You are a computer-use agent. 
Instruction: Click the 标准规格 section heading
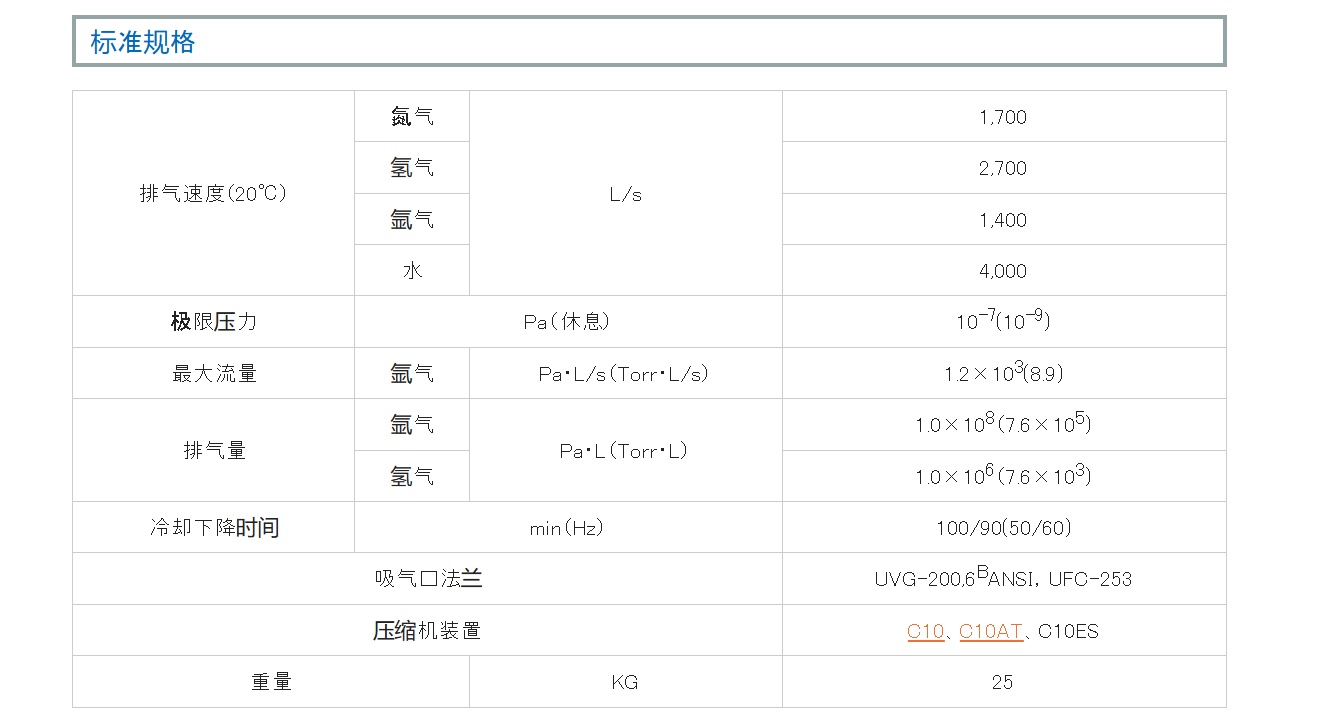tap(143, 42)
